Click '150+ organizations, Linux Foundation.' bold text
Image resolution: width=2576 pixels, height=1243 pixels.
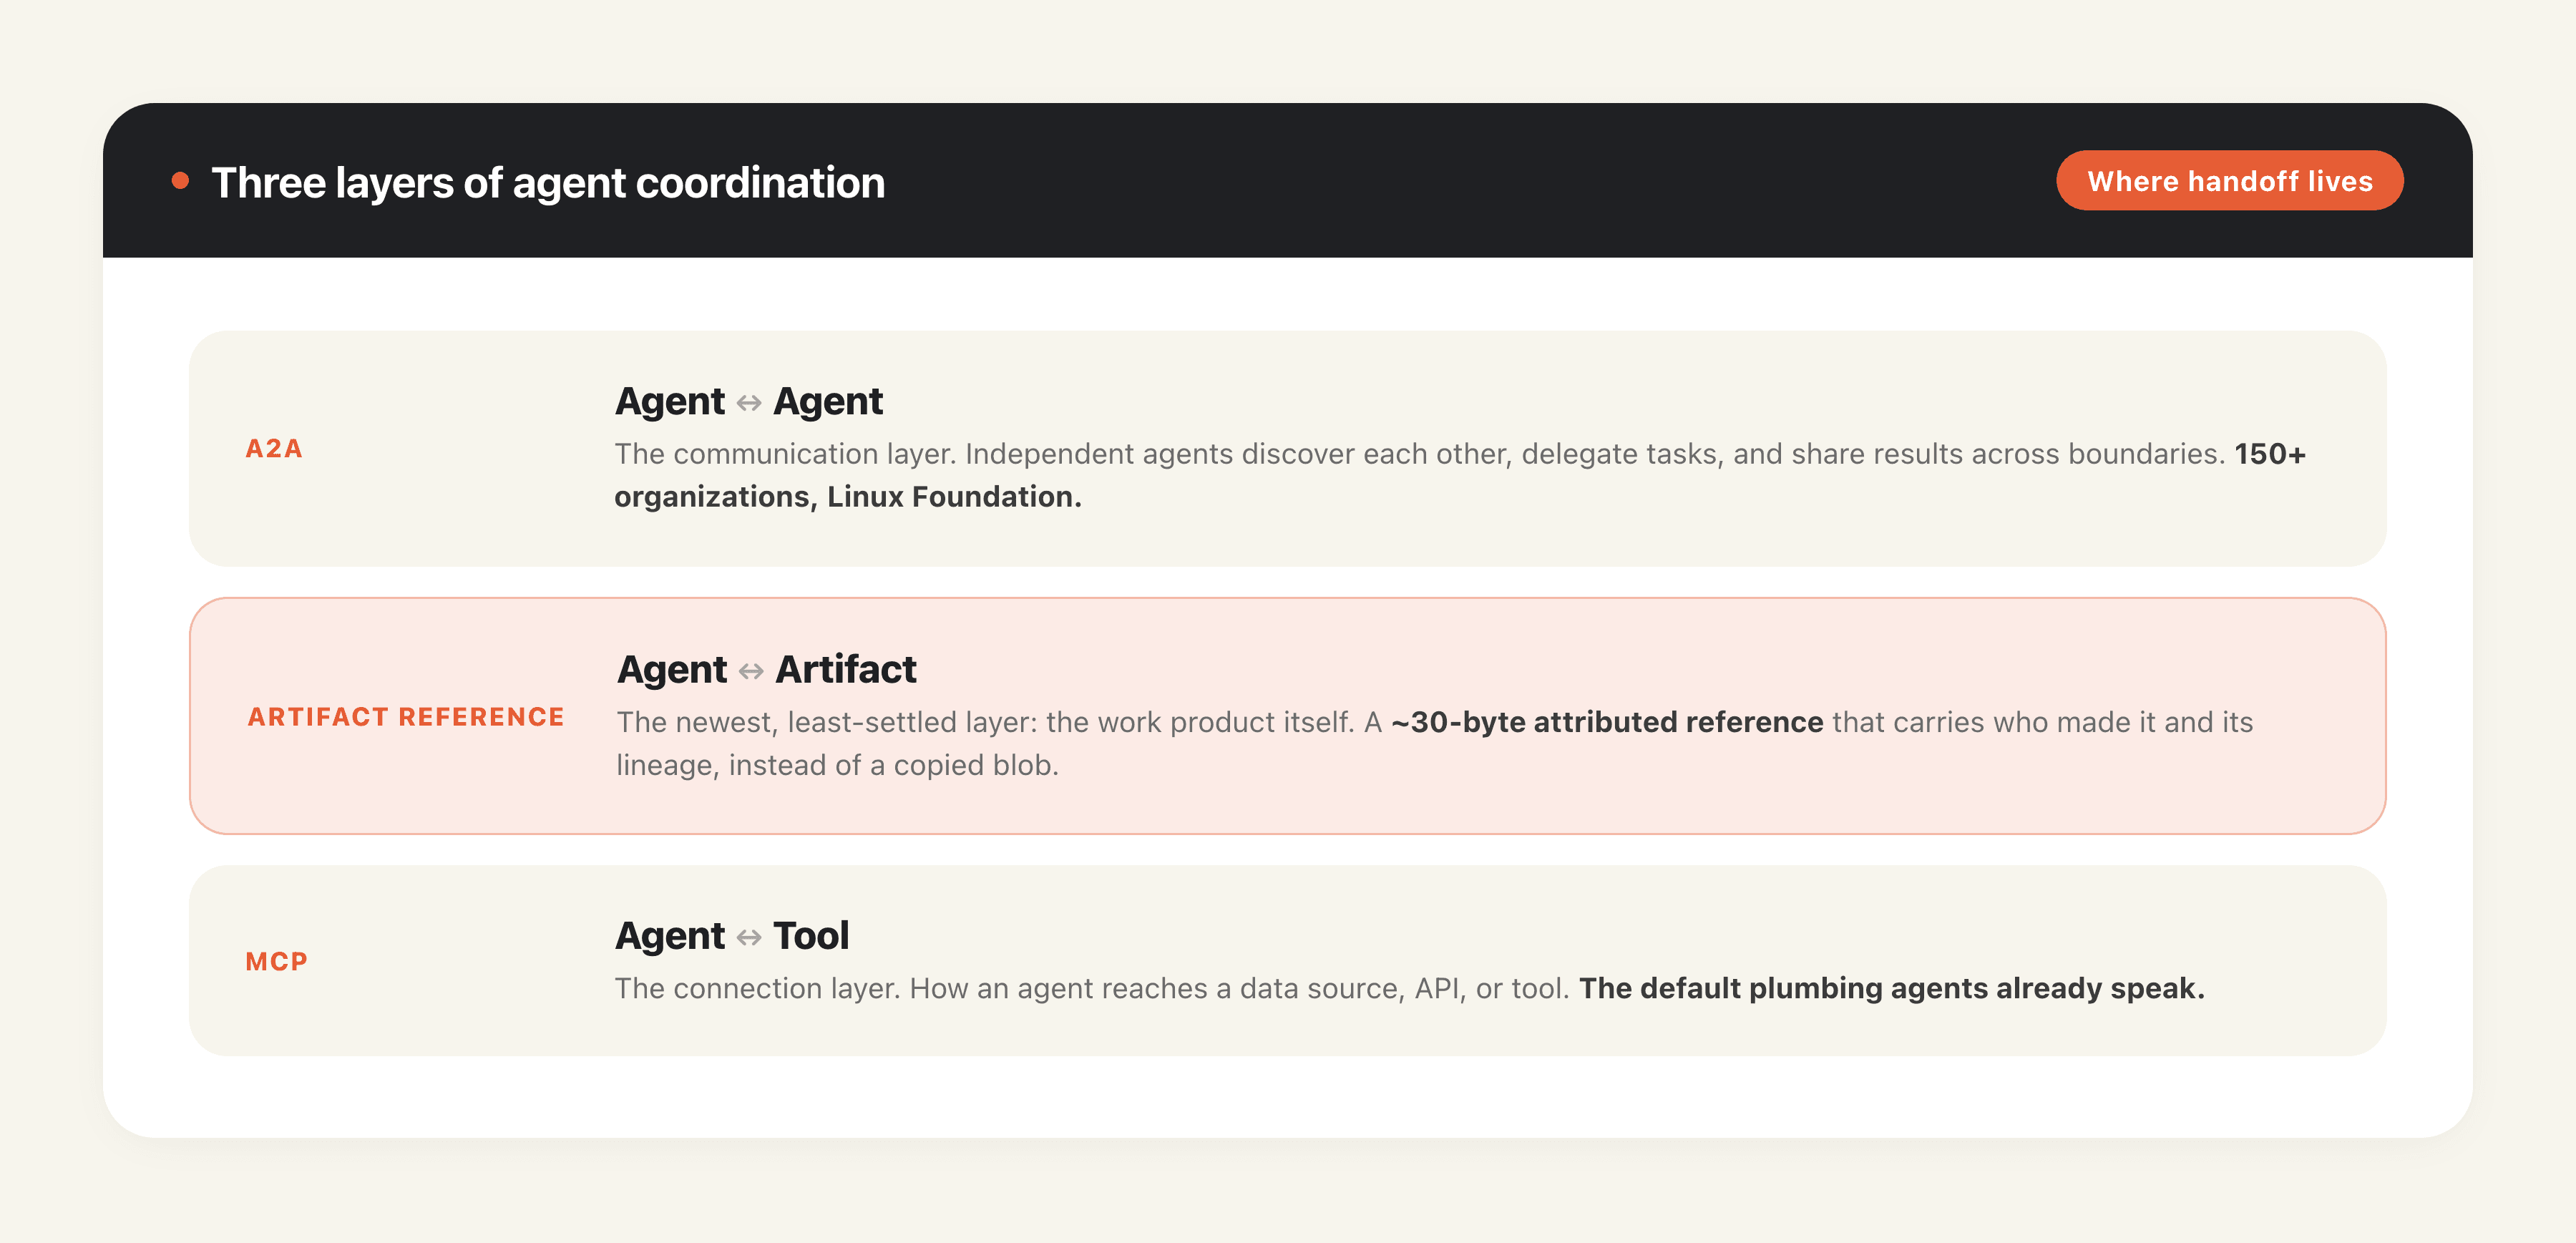coord(1460,475)
